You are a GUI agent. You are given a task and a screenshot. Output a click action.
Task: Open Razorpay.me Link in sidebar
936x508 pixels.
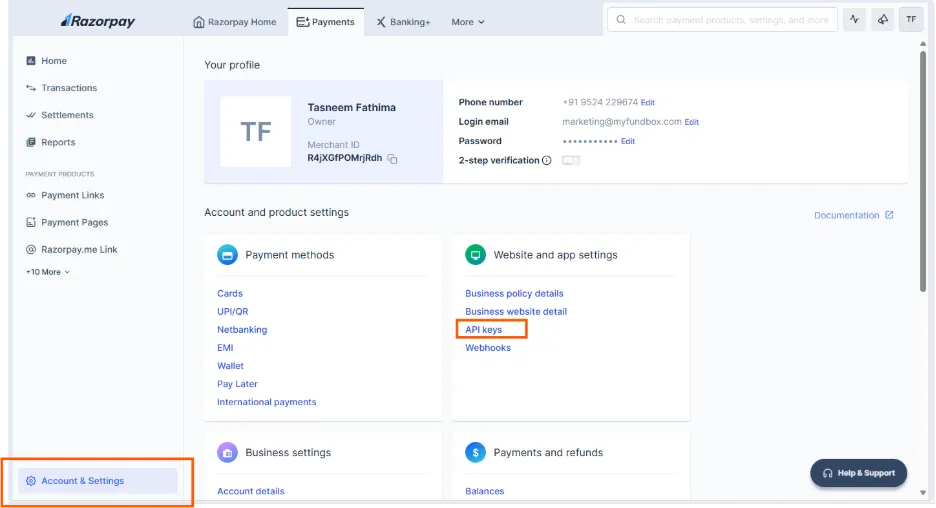point(79,250)
